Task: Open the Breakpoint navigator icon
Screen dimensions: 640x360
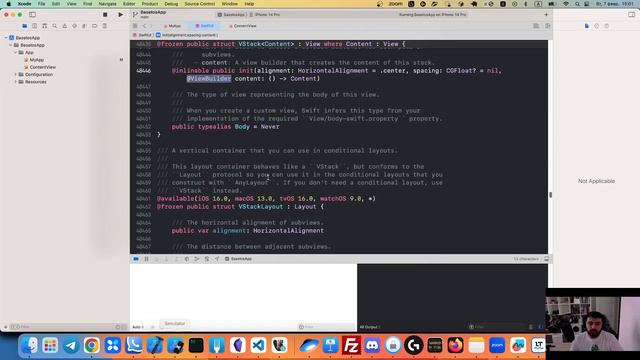Action: 94,26
